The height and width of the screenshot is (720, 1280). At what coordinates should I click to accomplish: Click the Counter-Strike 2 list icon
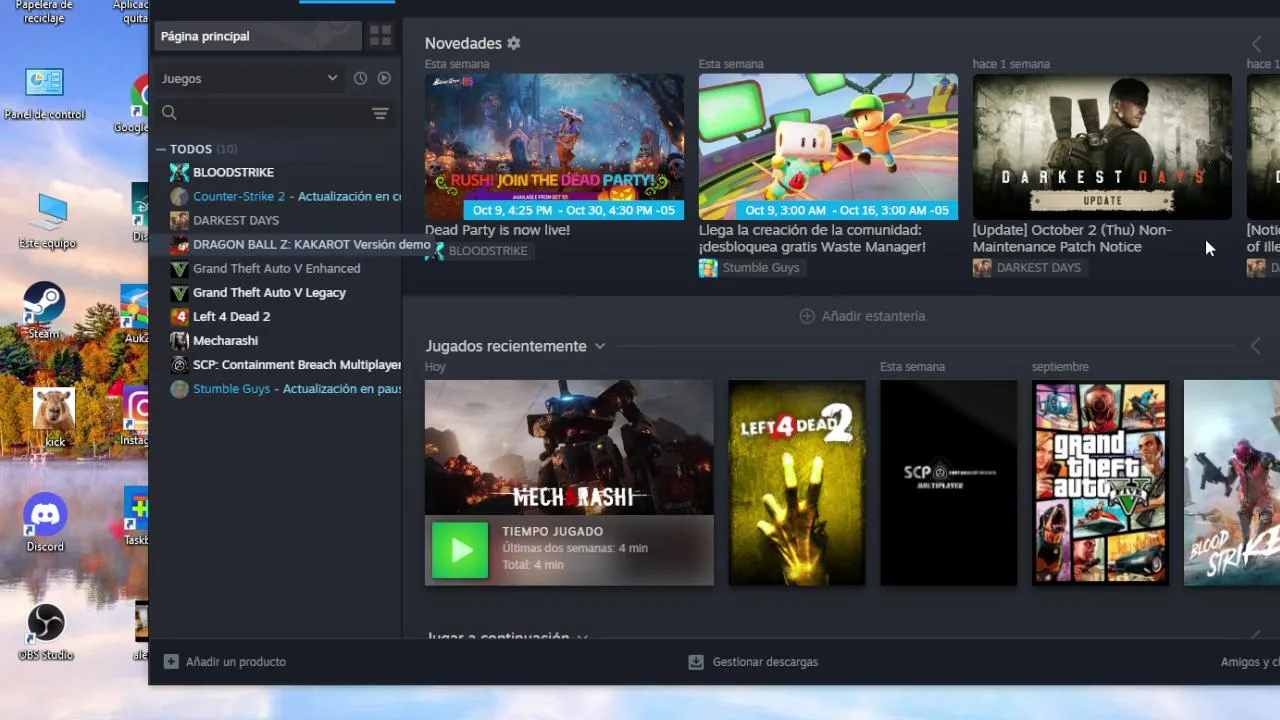[179, 196]
